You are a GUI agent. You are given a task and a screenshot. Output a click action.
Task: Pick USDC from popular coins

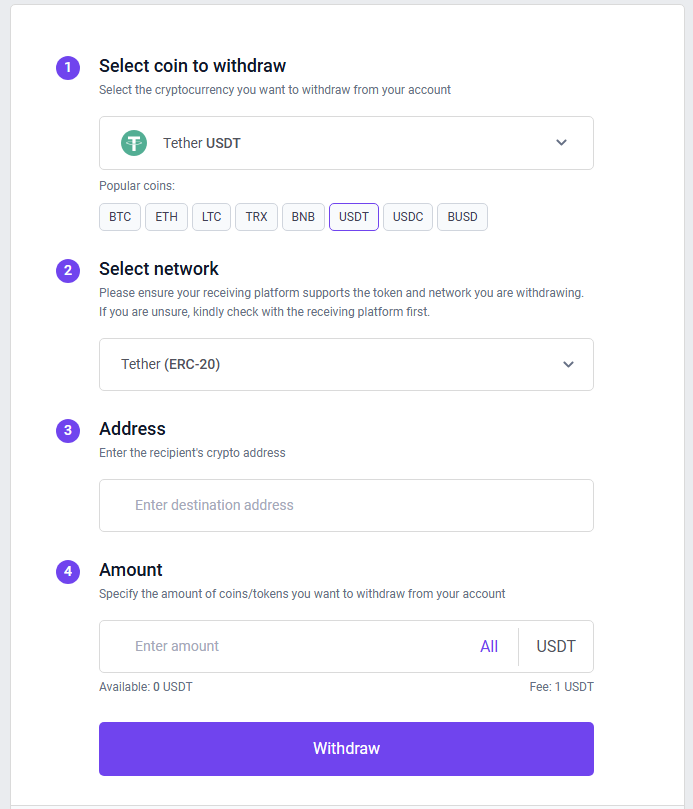click(x=408, y=217)
